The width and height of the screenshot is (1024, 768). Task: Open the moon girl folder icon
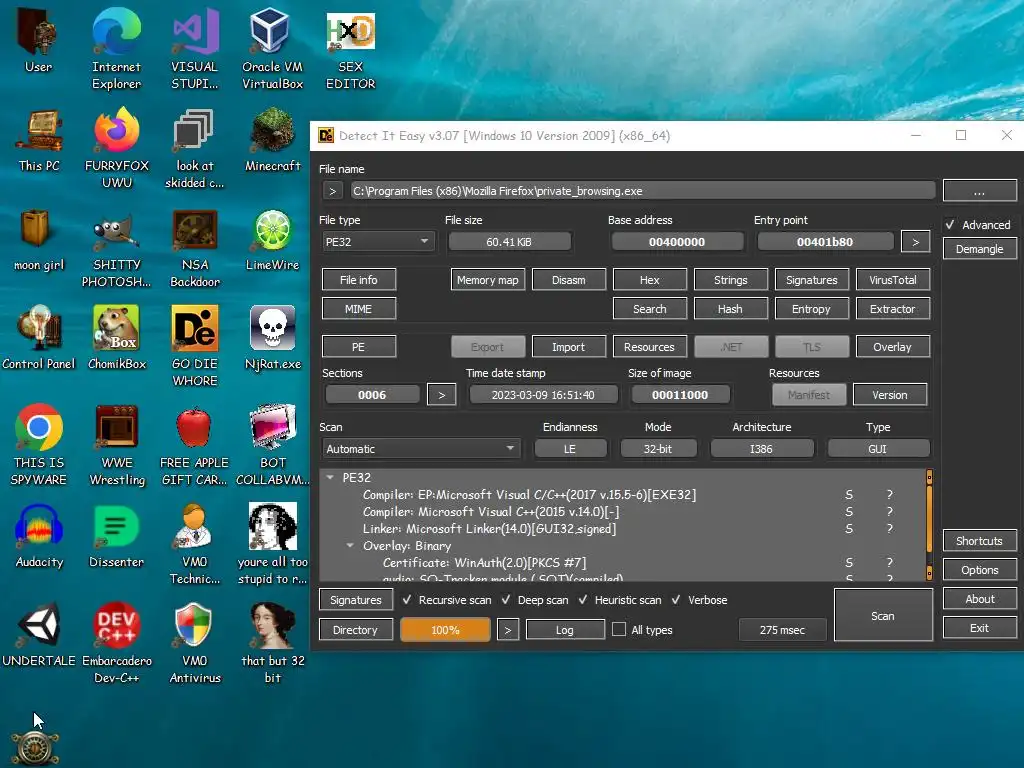39,240
